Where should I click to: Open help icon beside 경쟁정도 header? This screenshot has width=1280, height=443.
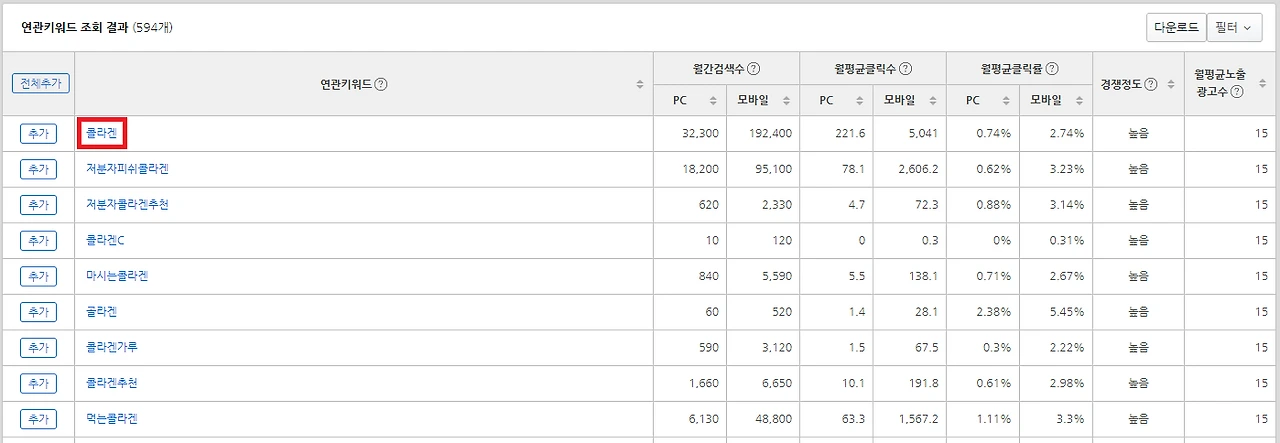point(1151,84)
